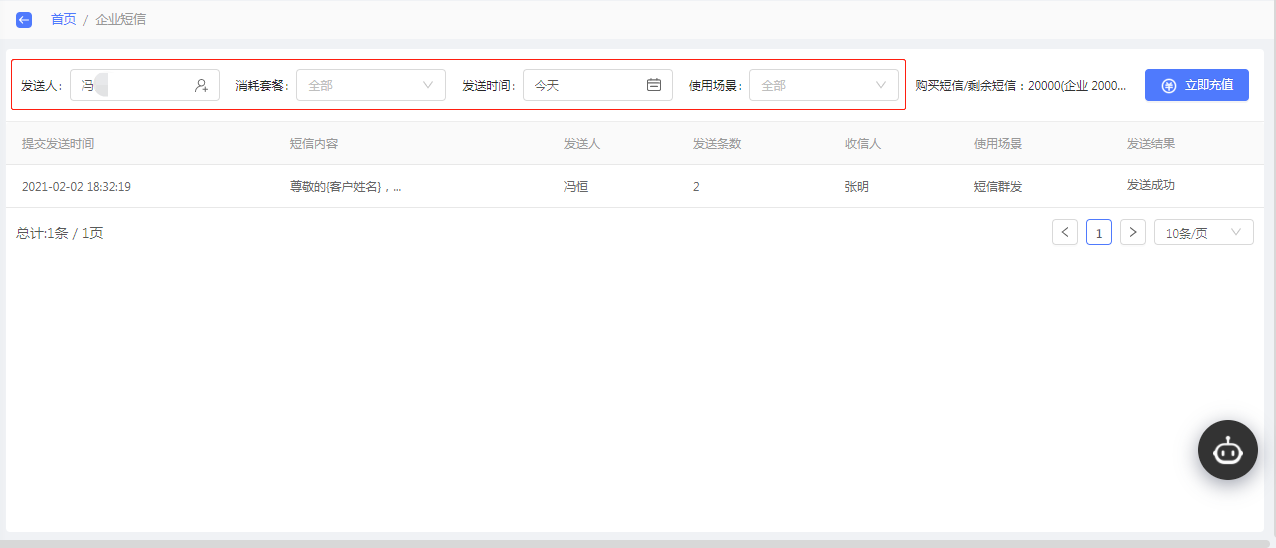Expand the 消耗套餐 dropdown

(371, 85)
